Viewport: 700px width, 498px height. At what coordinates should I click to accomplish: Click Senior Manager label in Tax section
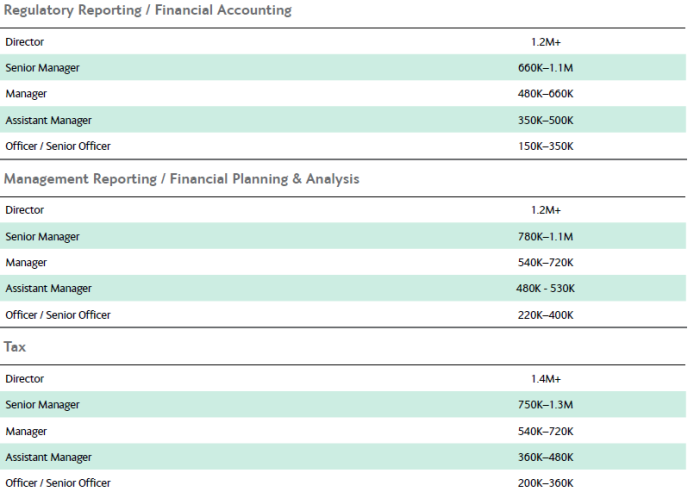[42, 405]
